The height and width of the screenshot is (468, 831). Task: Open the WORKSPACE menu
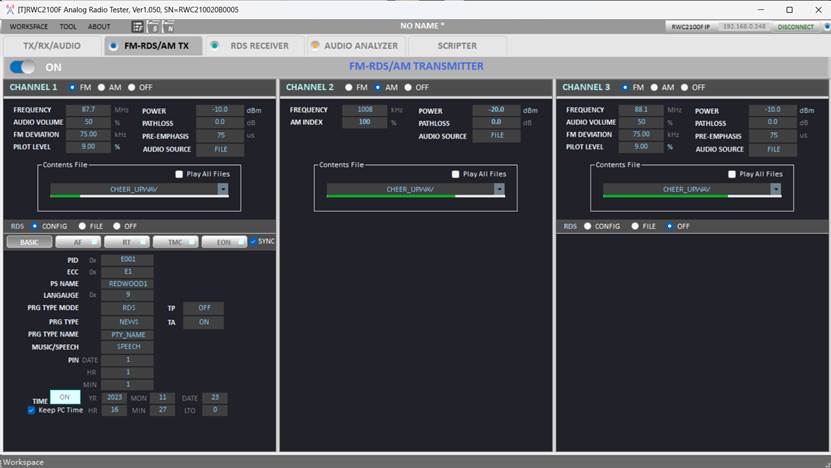coord(28,27)
